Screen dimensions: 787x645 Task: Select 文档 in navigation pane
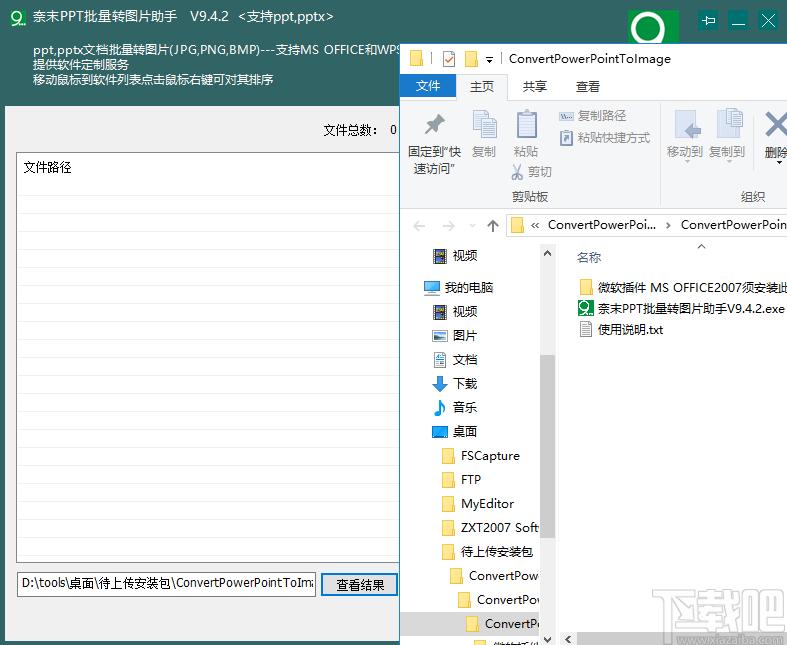(x=455, y=360)
